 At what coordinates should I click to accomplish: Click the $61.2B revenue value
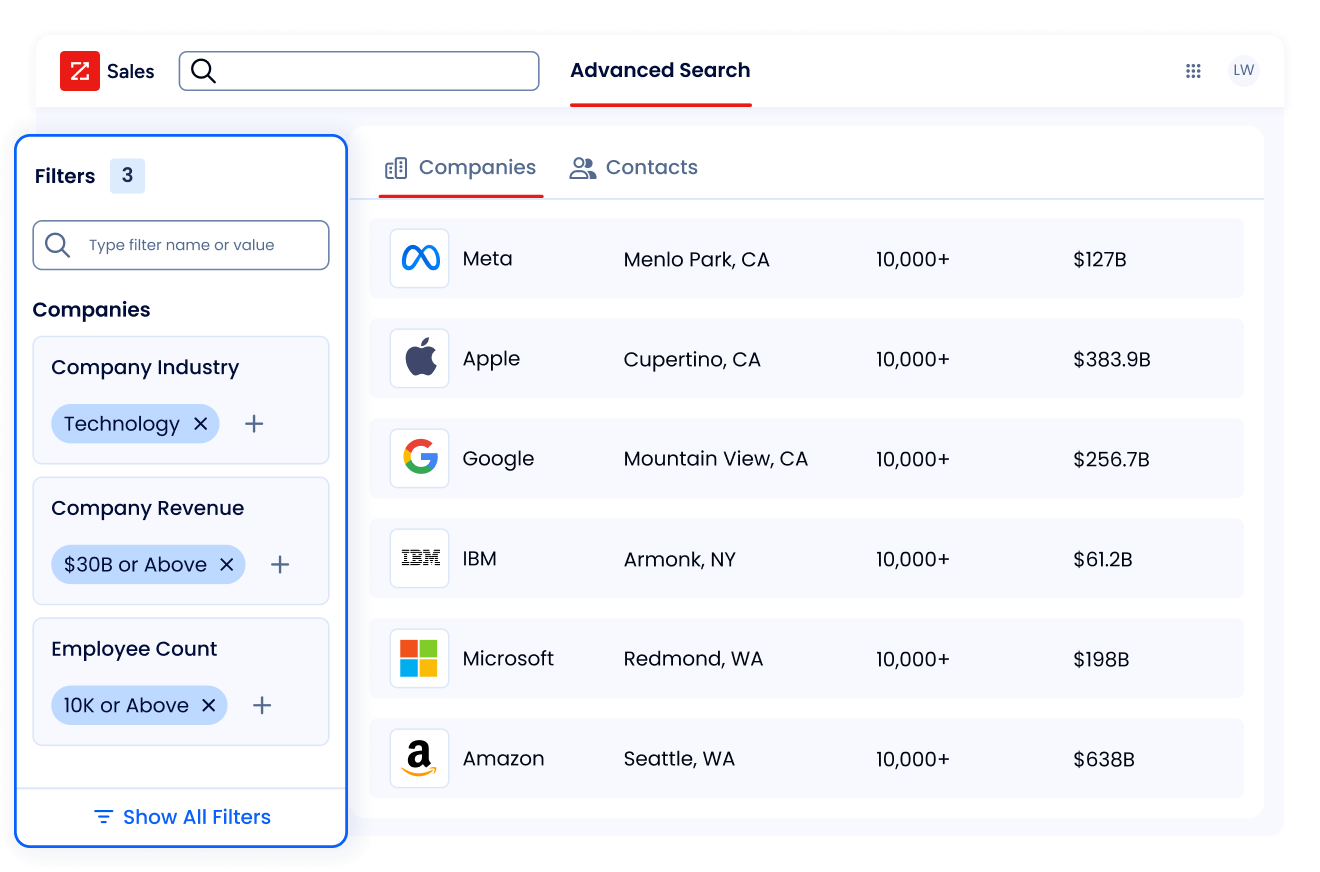pos(1103,560)
